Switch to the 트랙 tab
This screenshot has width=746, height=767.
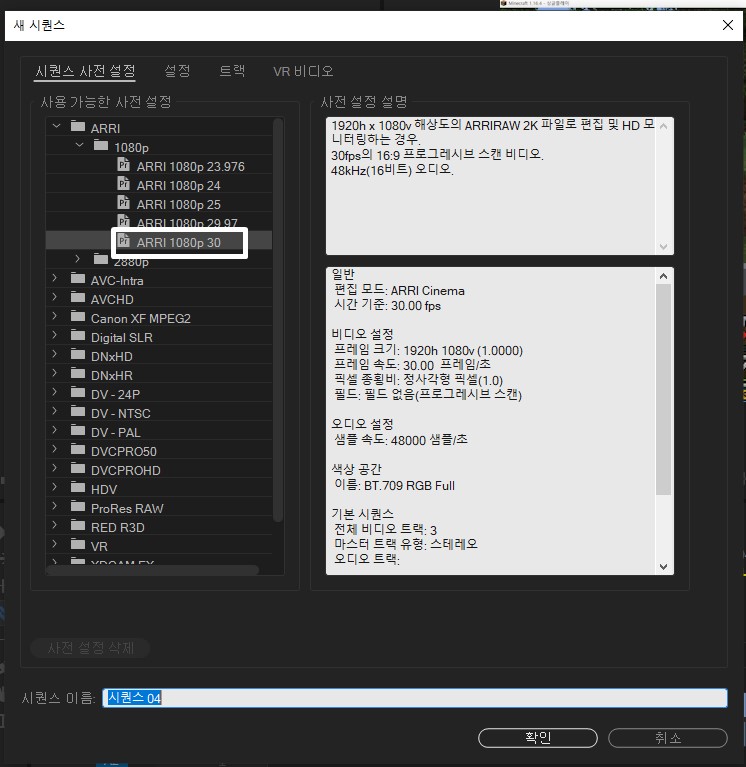point(232,71)
